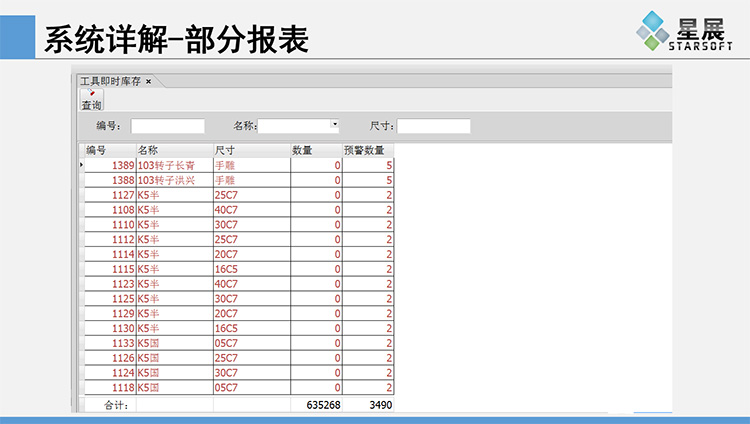Open the 名称 dropdown arrow

tap(334, 125)
